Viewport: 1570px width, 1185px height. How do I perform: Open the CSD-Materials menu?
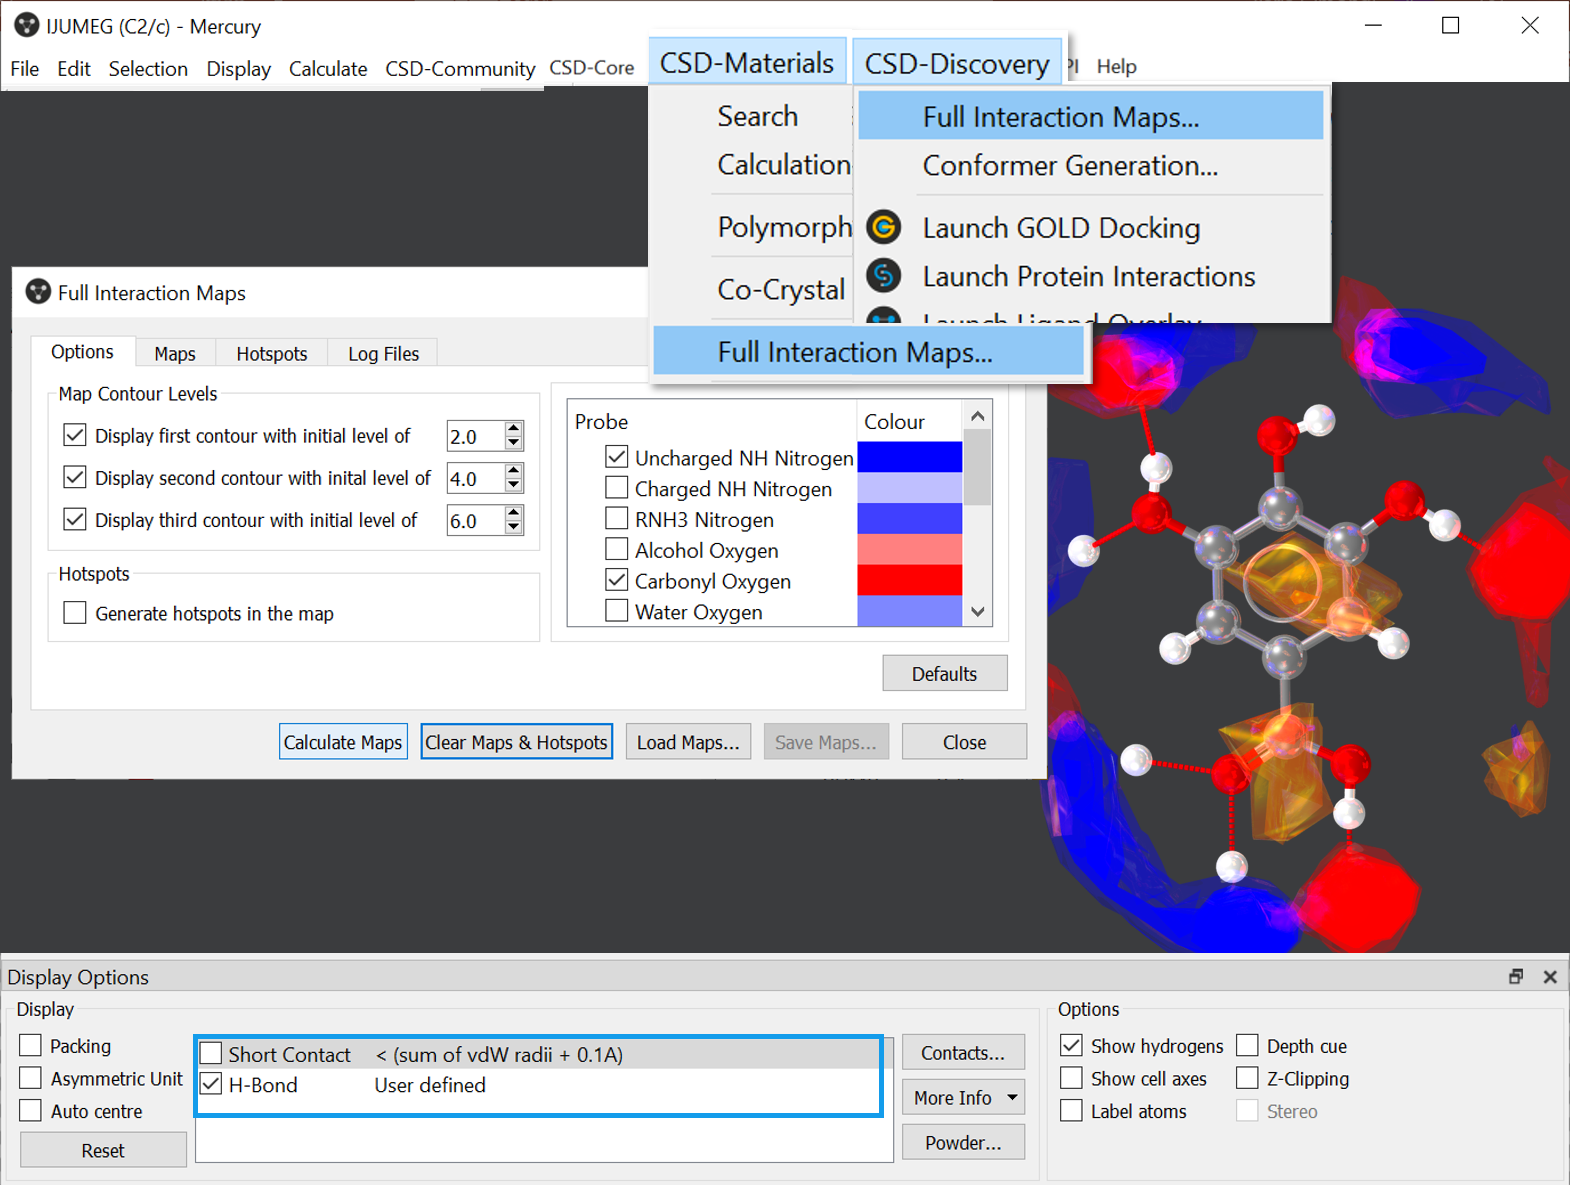pyautogui.click(x=746, y=63)
